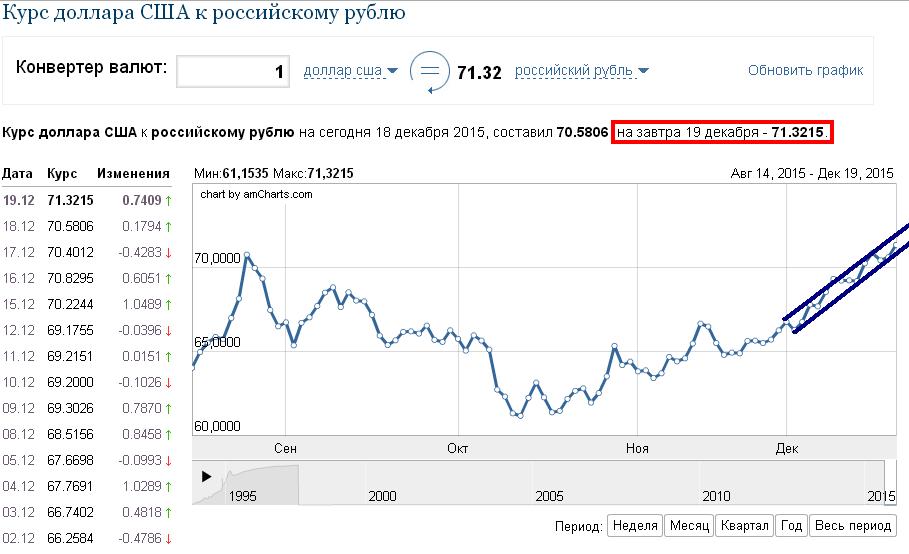The height and width of the screenshot is (554, 909).
Task: Click the rate 69.2000 in 10.12 row
Action: pyautogui.click(x=70, y=382)
